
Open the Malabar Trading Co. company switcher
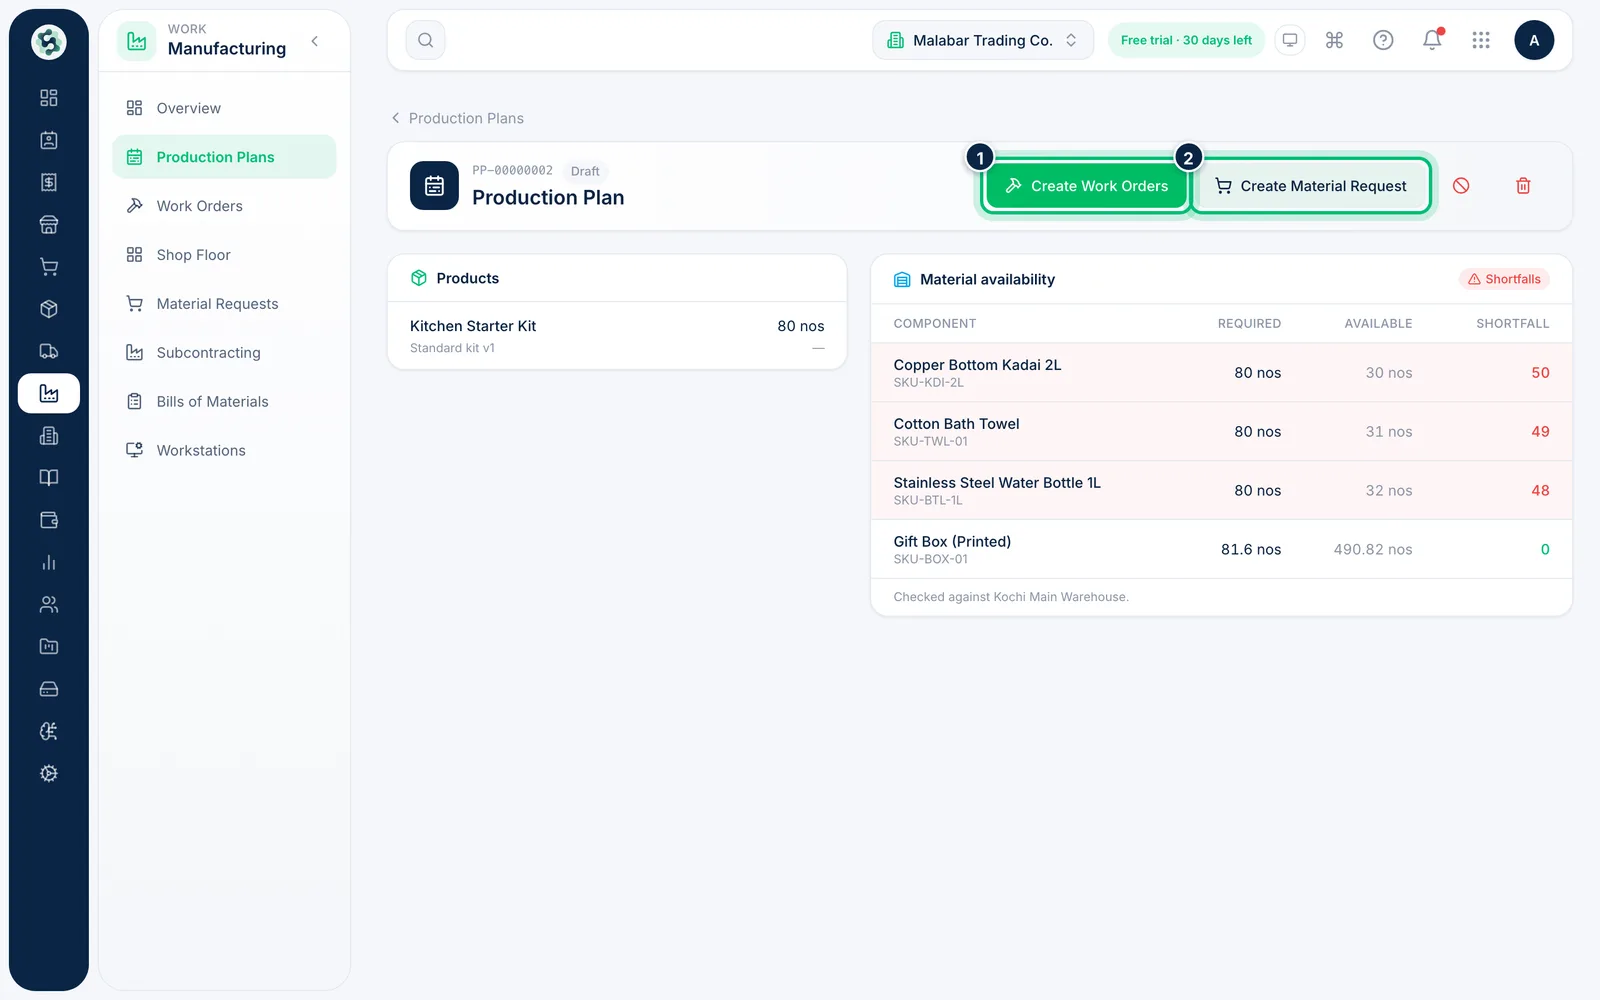tap(983, 40)
